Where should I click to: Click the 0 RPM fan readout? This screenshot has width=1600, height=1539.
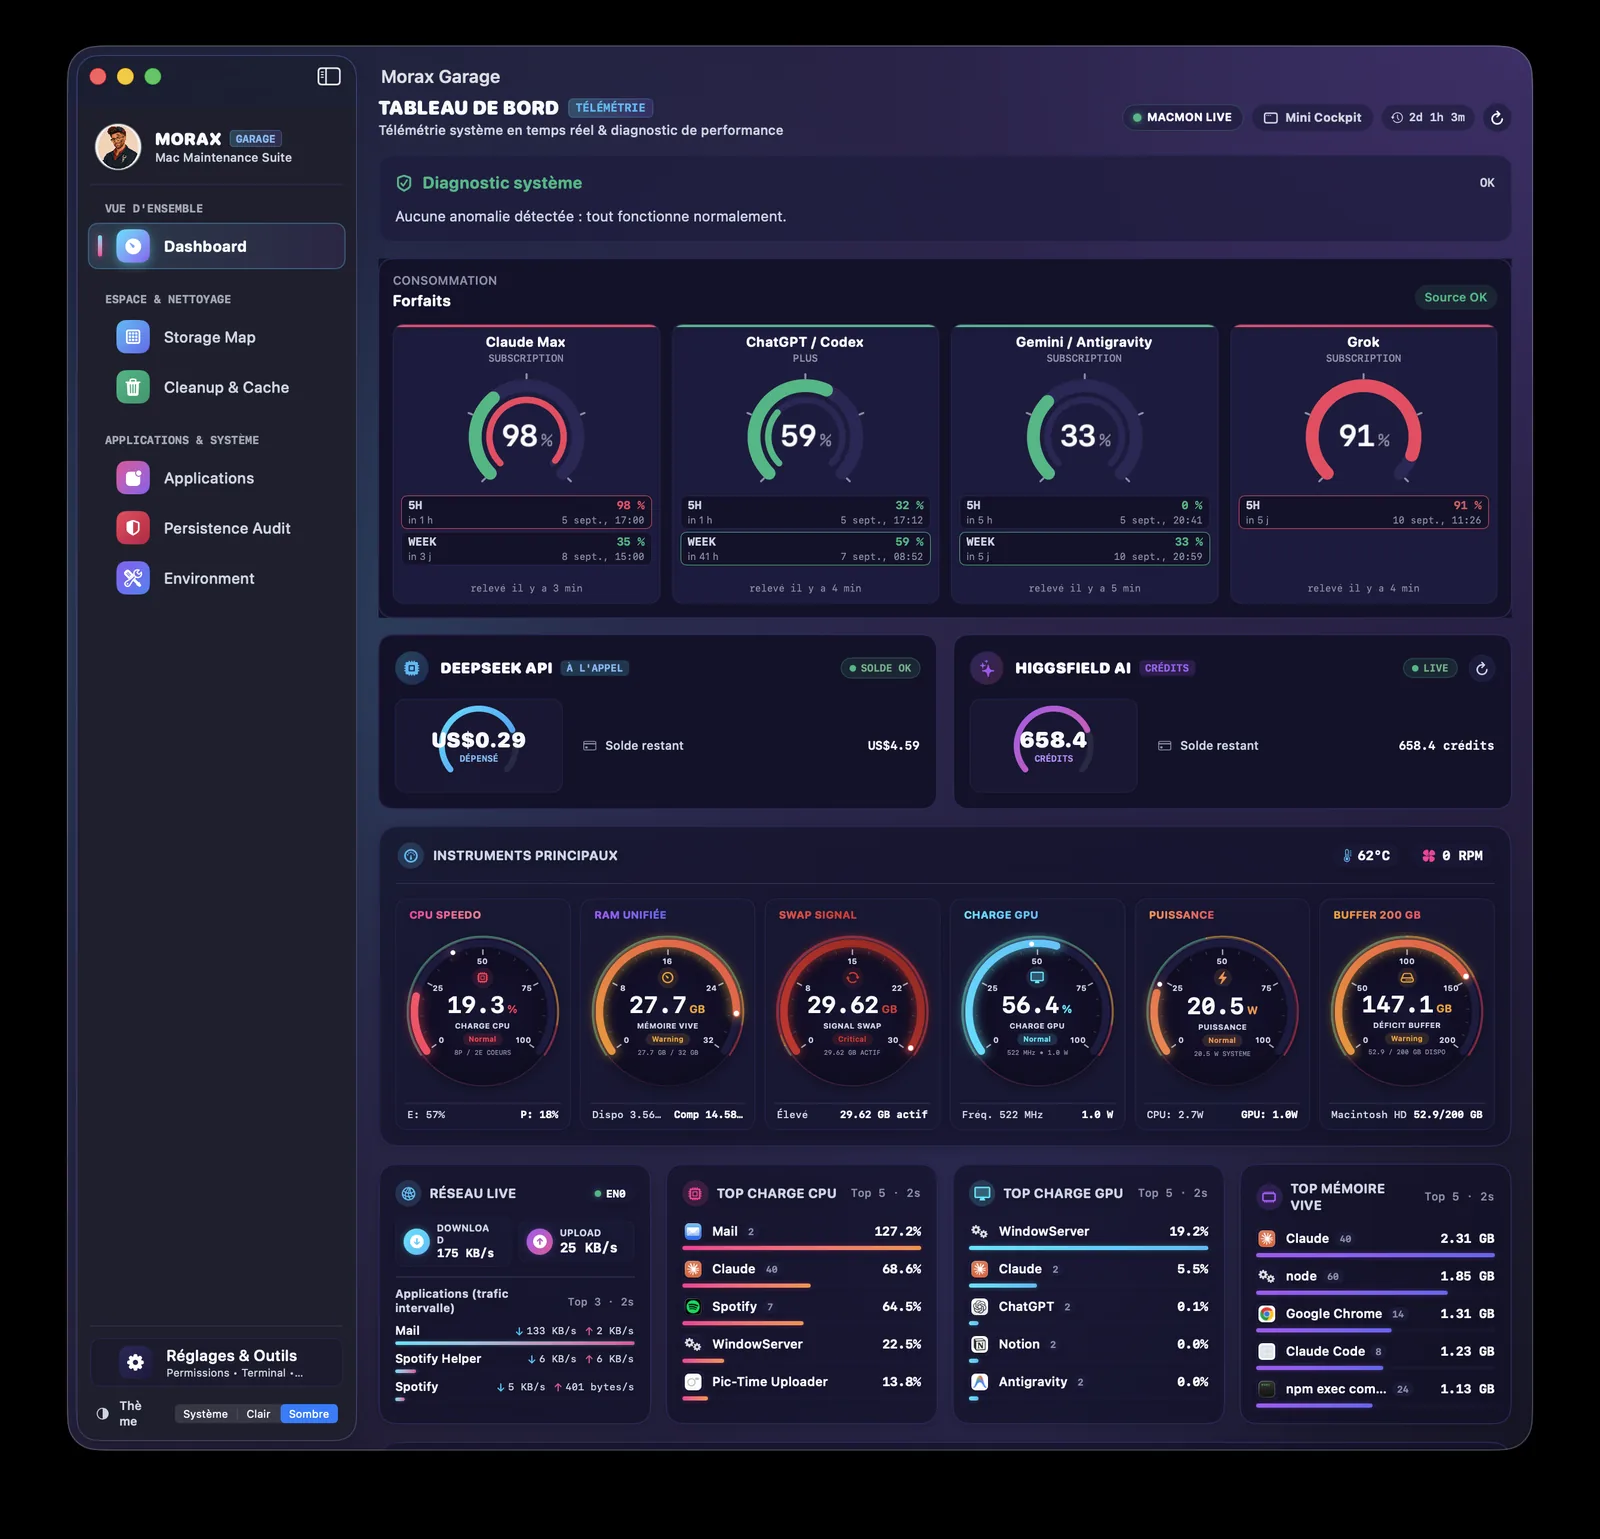pos(1452,856)
